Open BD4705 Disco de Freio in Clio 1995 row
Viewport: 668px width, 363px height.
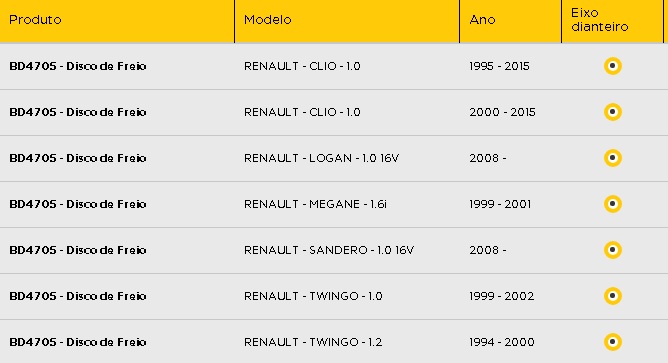click(x=78, y=66)
